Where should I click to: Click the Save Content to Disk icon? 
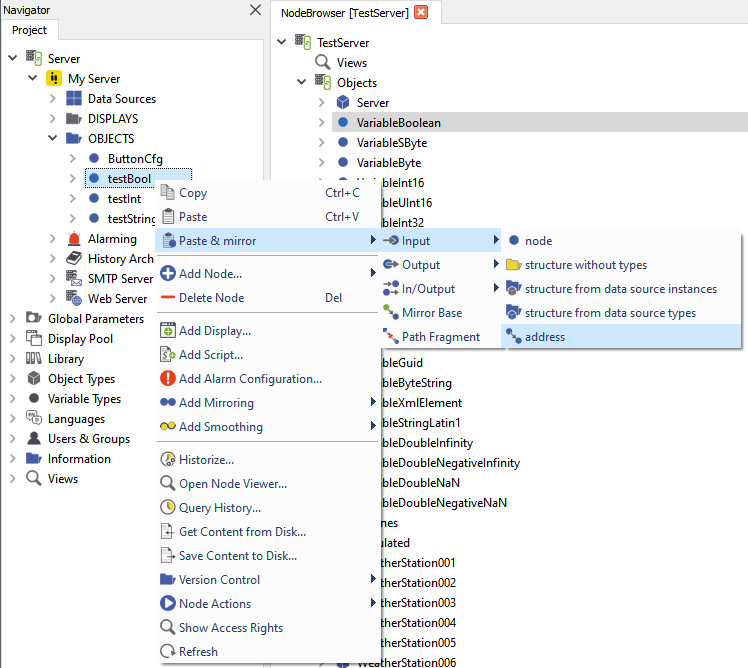(167, 555)
